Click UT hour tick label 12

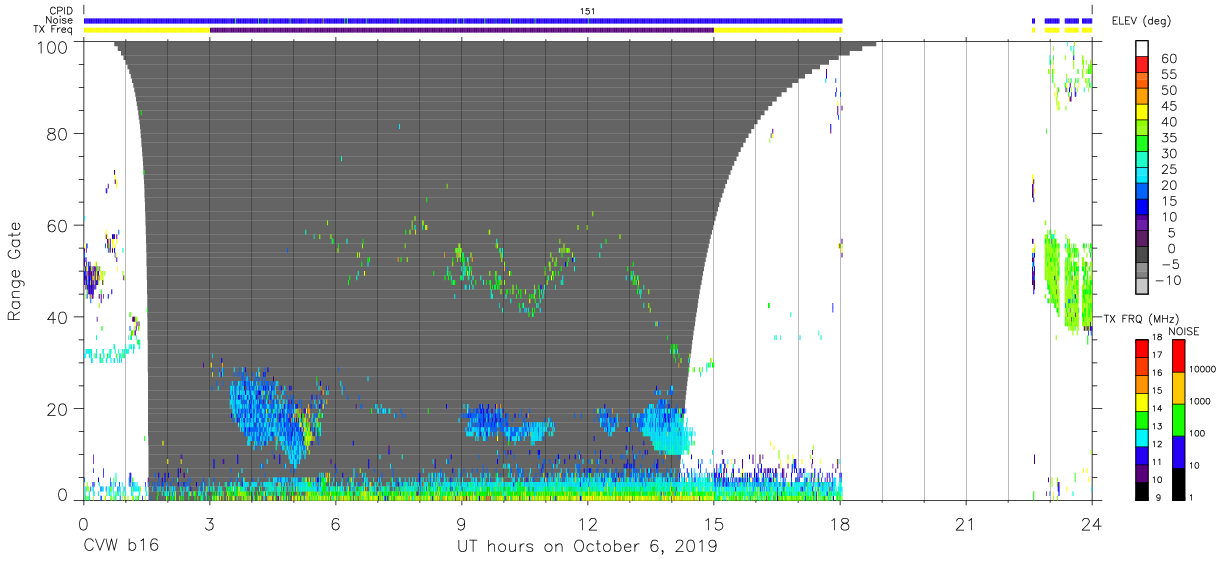[x=587, y=524]
